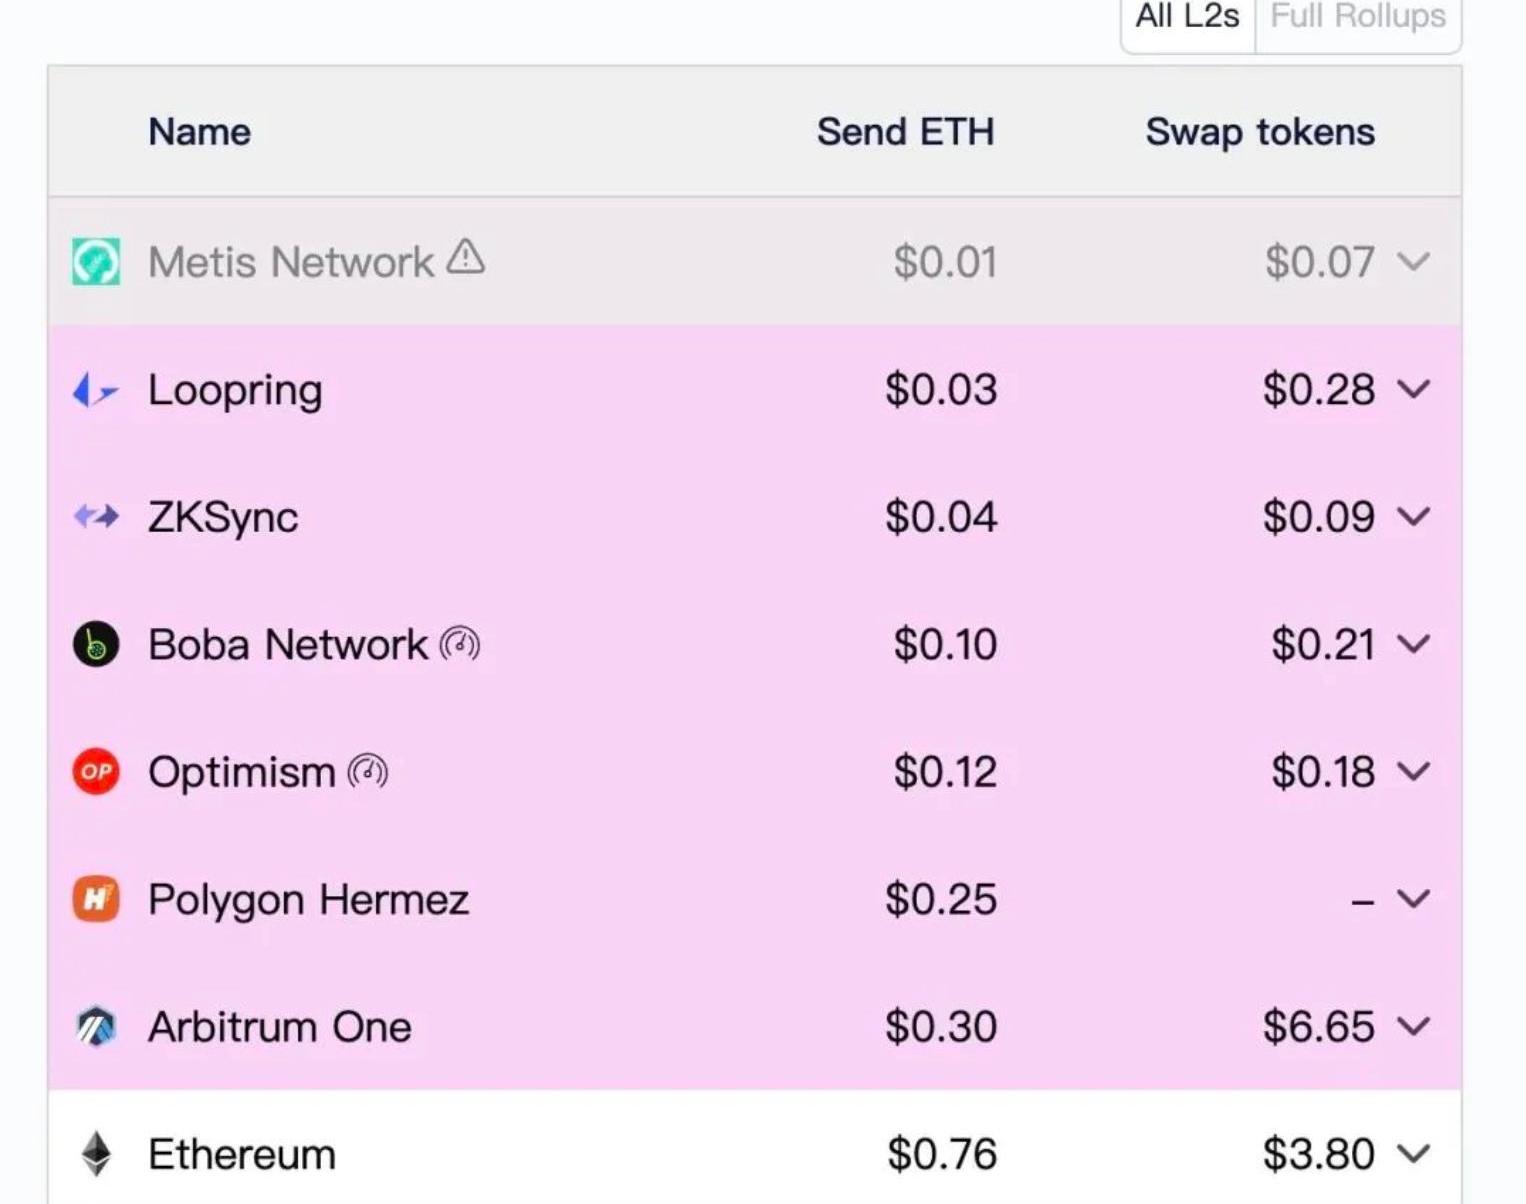Click the Loopring logo icon
Image resolution: width=1526 pixels, height=1204 pixels.
pyautogui.click(x=96, y=390)
